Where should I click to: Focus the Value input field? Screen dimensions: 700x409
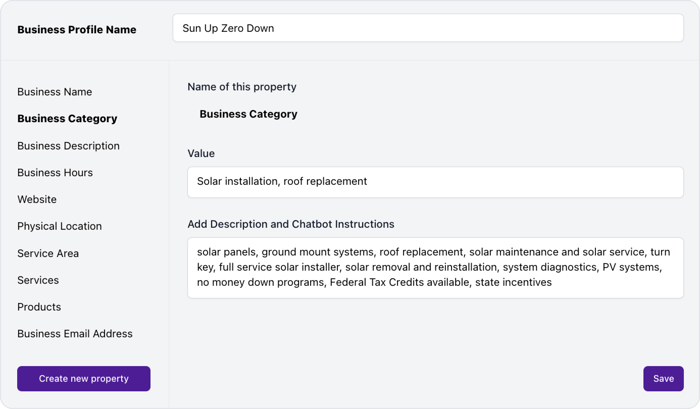(x=435, y=182)
